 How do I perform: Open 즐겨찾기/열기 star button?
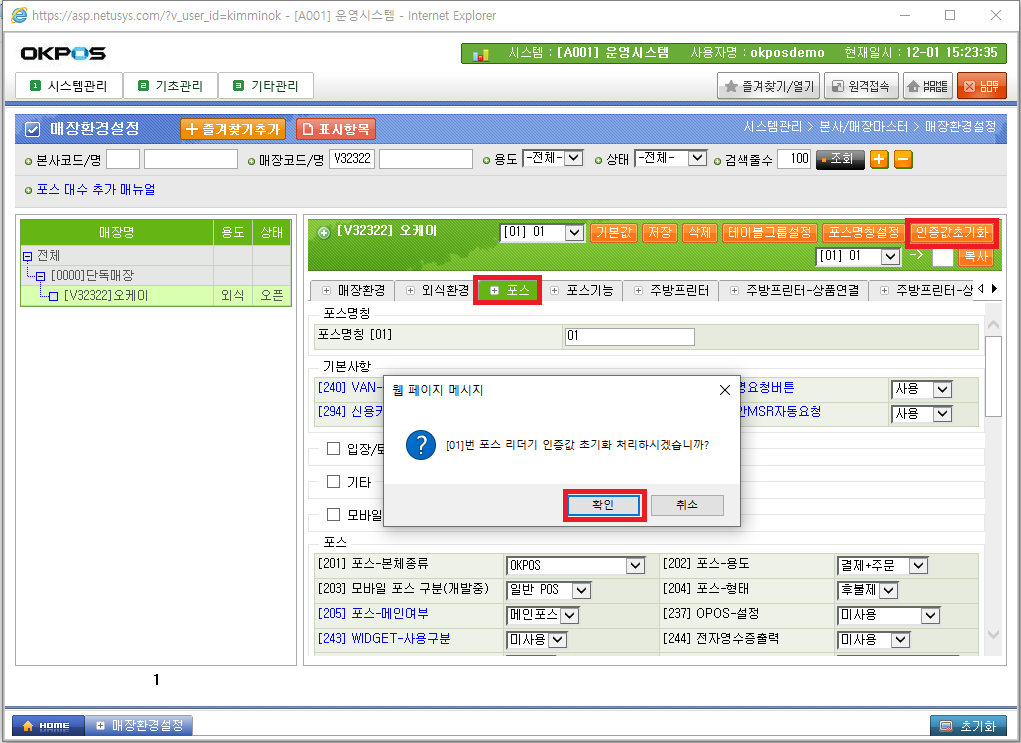(x=768, y=86)
